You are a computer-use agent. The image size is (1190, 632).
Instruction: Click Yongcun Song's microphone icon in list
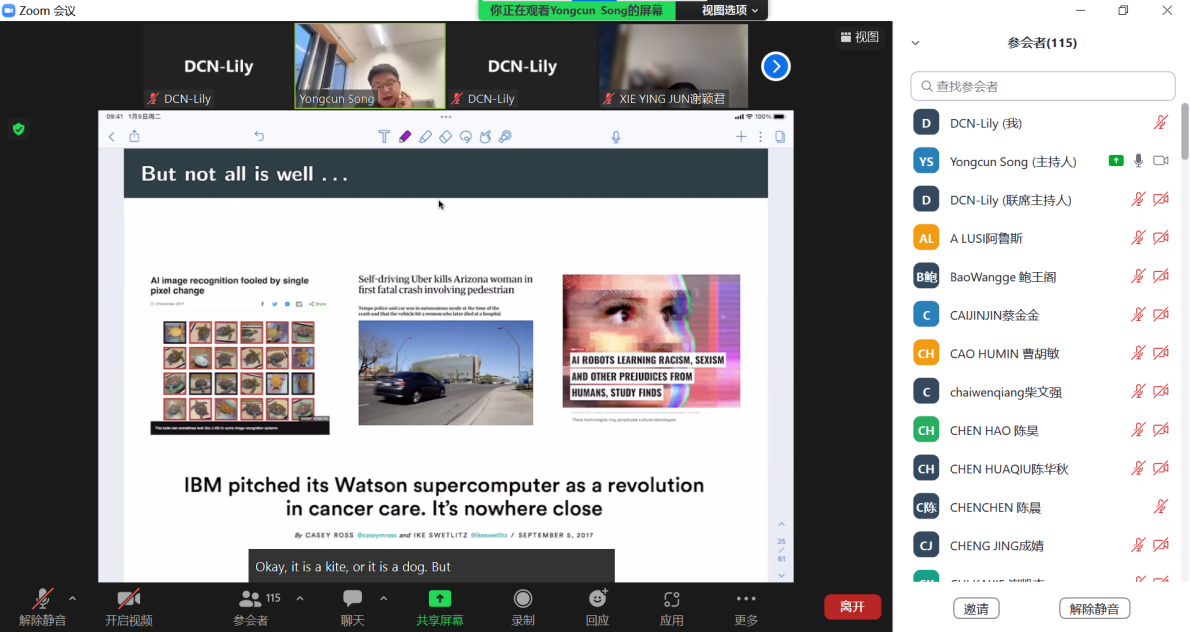click(x=1138, y=161)
